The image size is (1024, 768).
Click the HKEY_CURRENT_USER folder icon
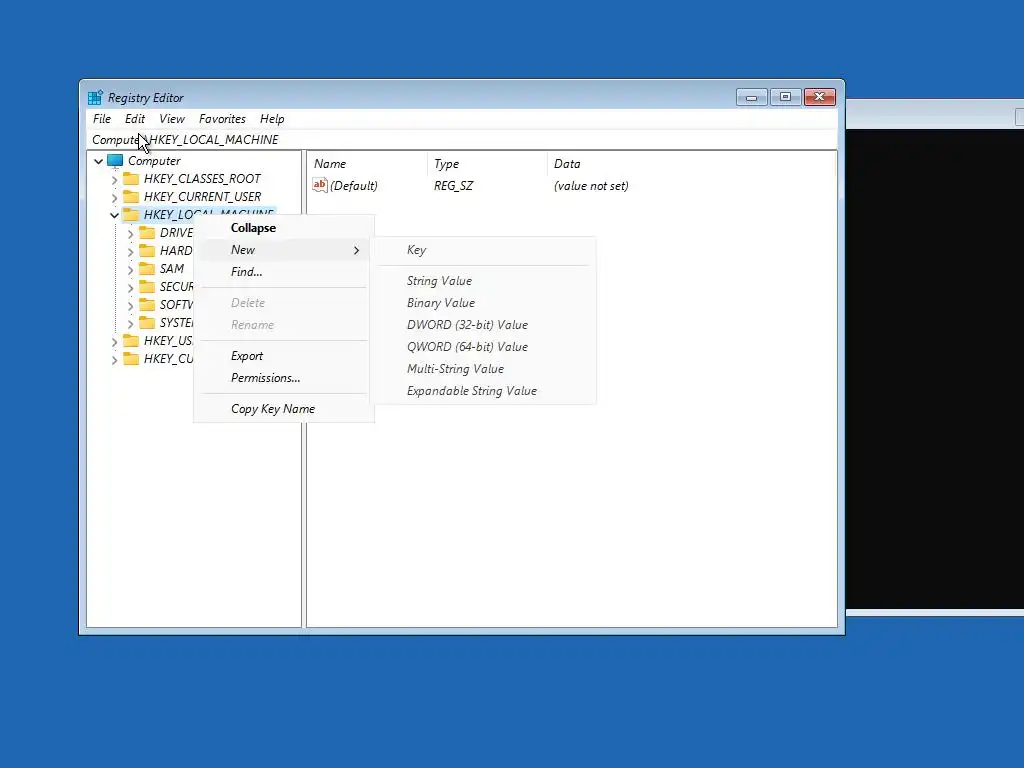click(x=131, y=197)
